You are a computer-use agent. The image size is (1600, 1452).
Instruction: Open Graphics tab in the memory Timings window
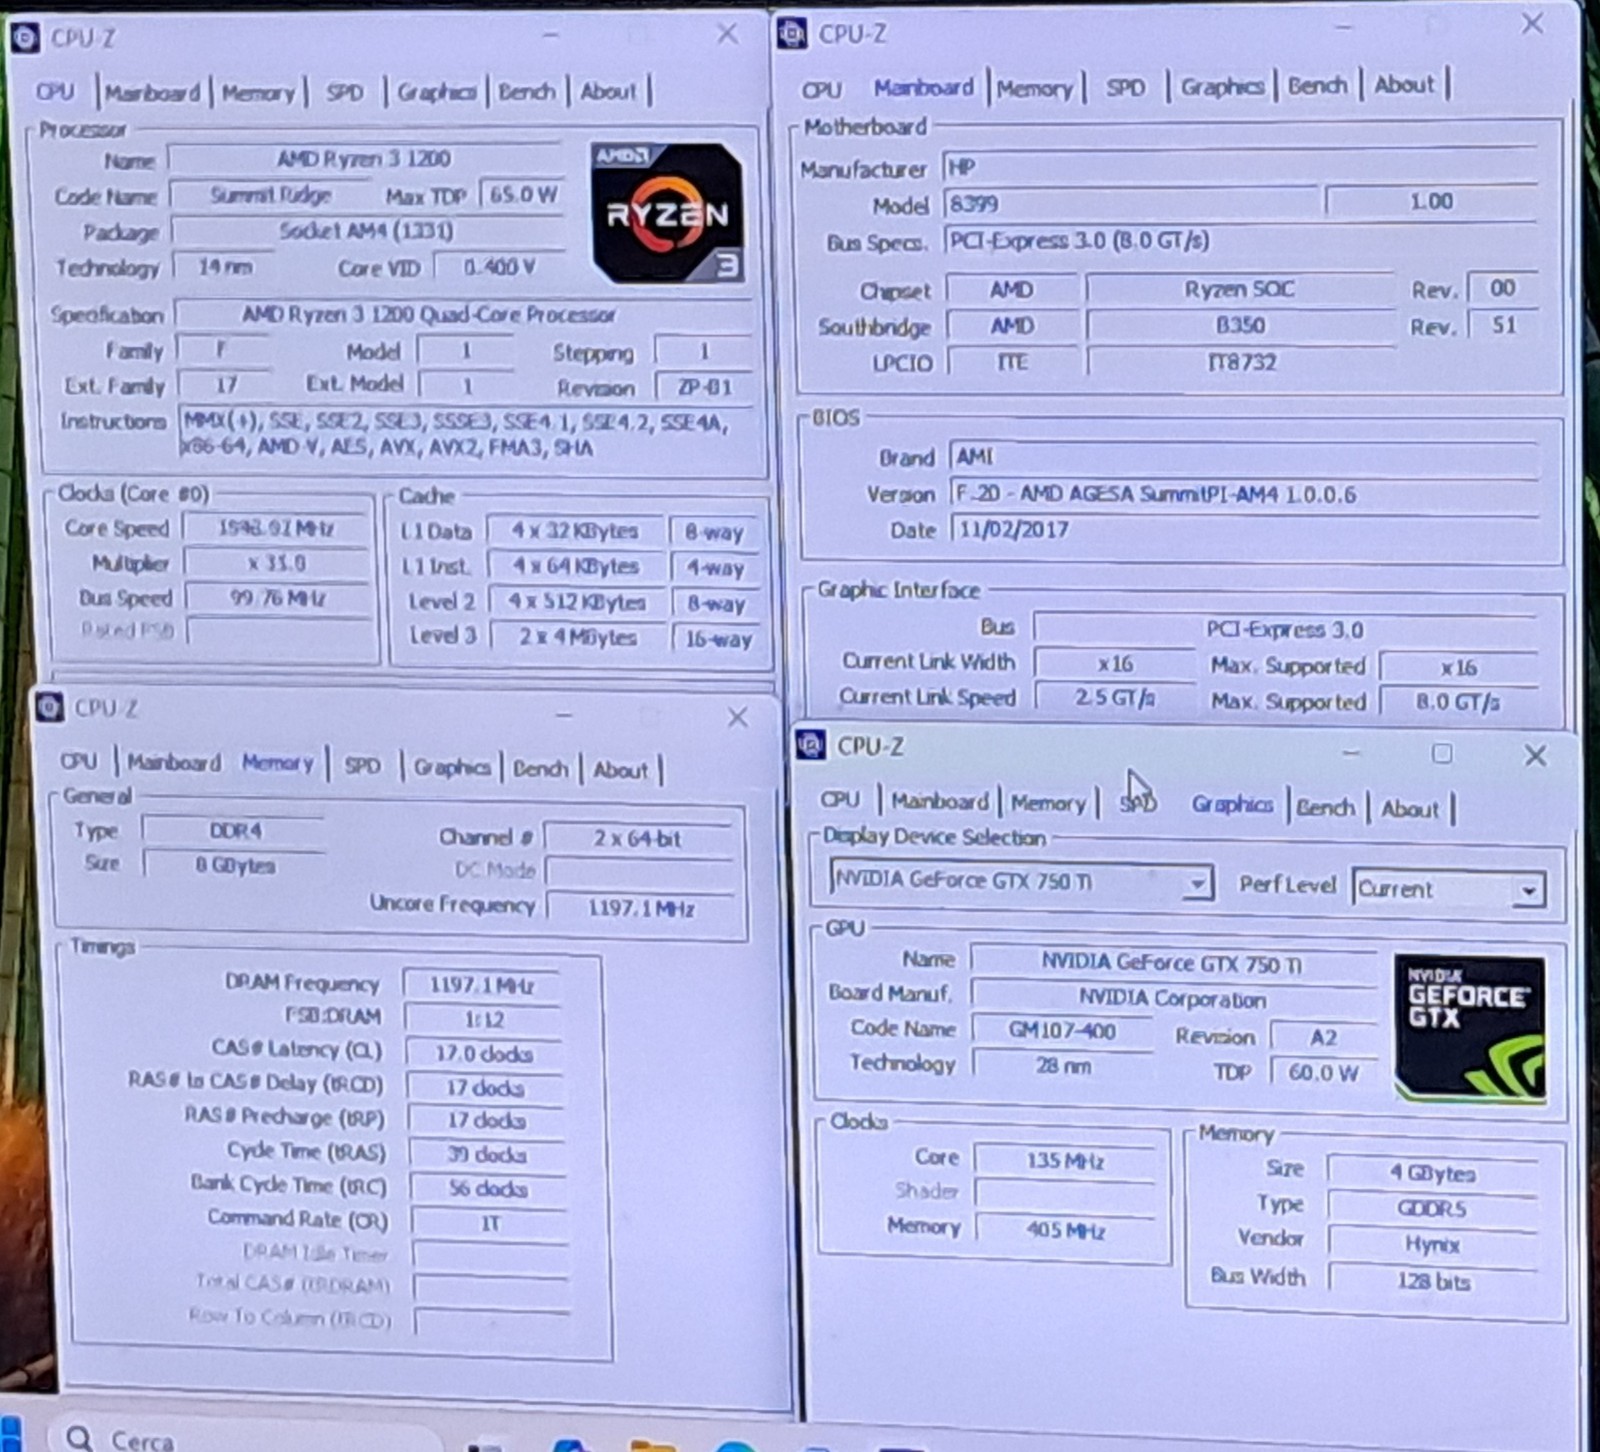[x=452, y=767]
